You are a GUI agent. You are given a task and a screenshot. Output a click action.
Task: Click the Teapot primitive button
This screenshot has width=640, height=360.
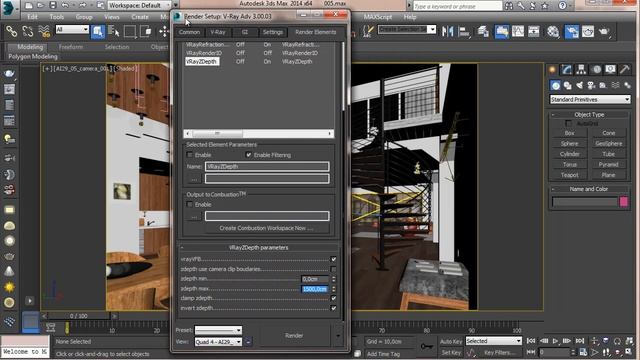[569, 175]
